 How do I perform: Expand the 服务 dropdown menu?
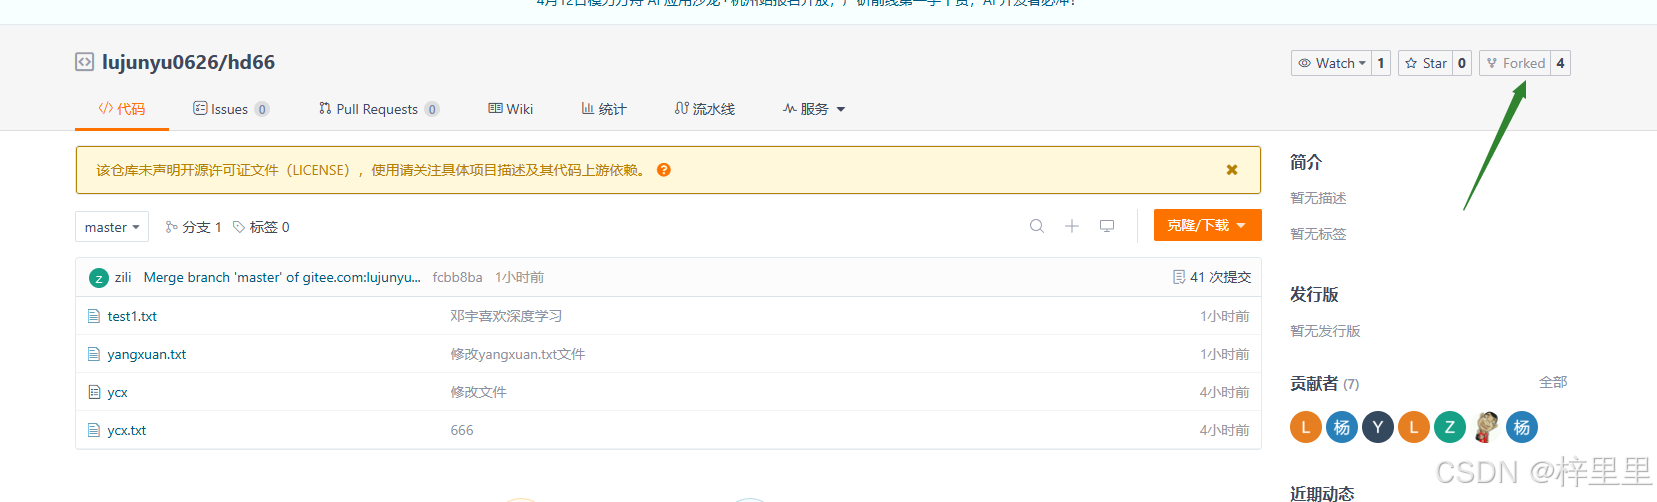pos(814,109)
